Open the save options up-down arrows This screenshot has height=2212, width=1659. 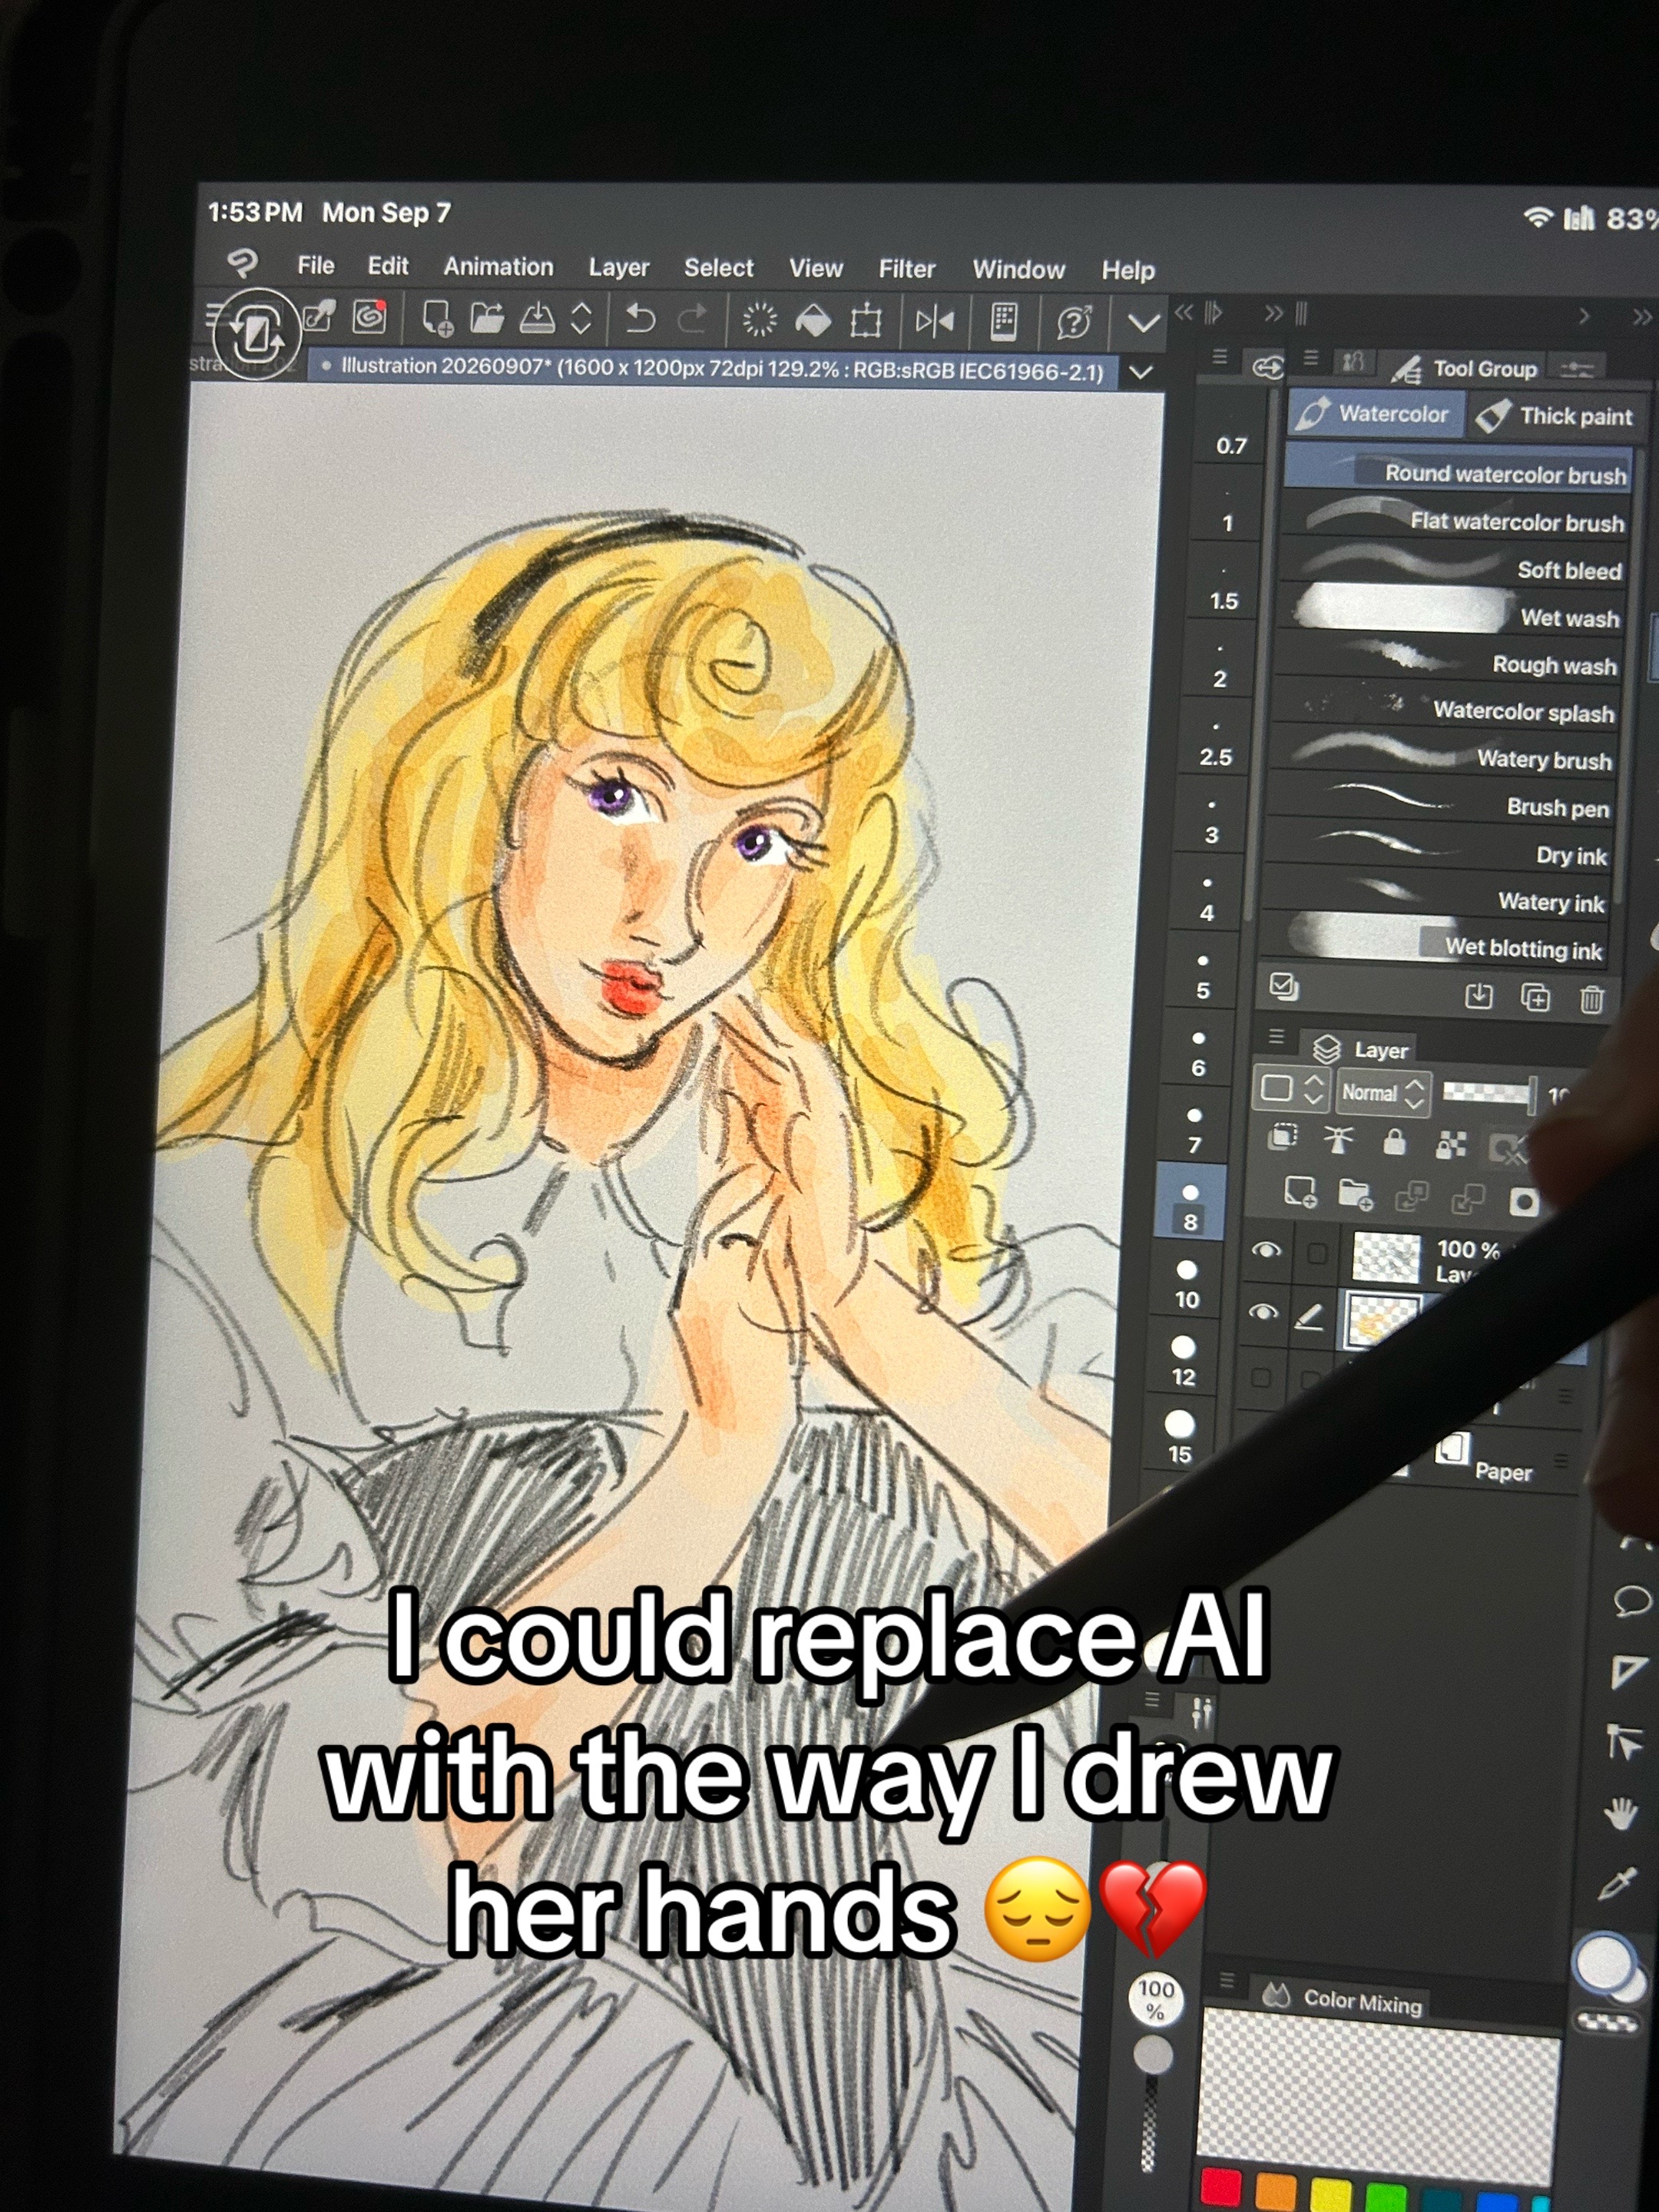[581, 318]
